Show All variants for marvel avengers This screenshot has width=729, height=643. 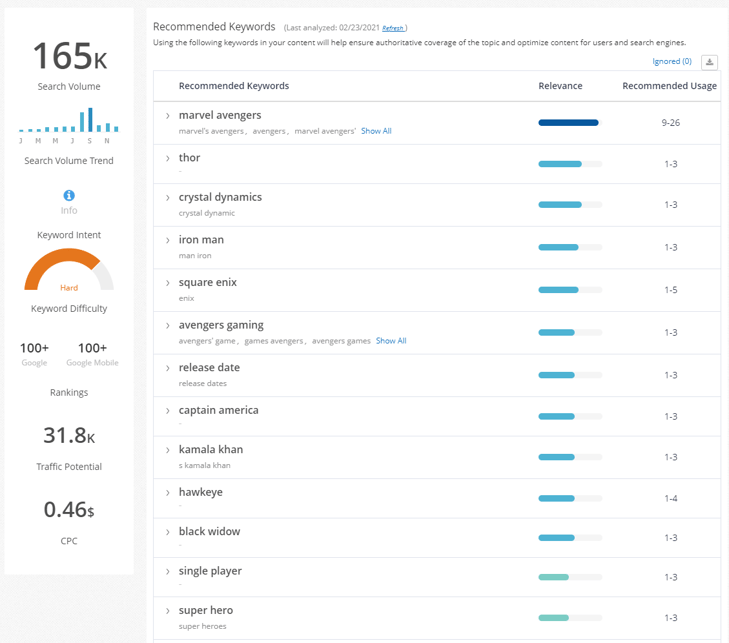tap(376, 131)
